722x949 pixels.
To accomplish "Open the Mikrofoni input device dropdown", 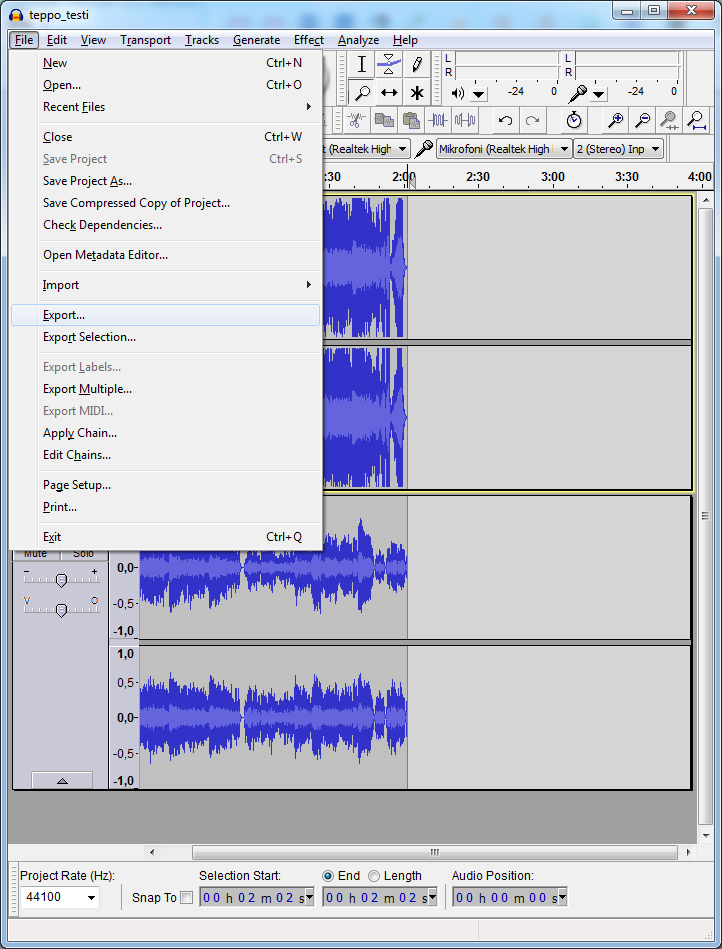I will pos(564,149).
